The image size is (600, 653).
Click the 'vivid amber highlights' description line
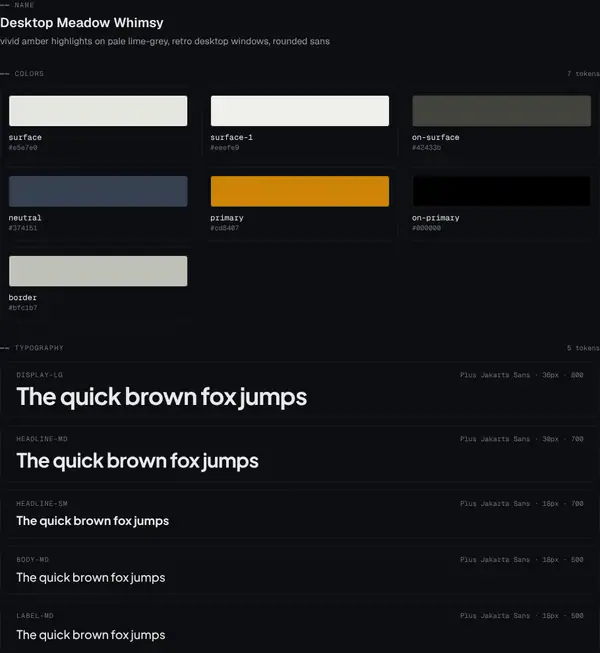[165, 41]
